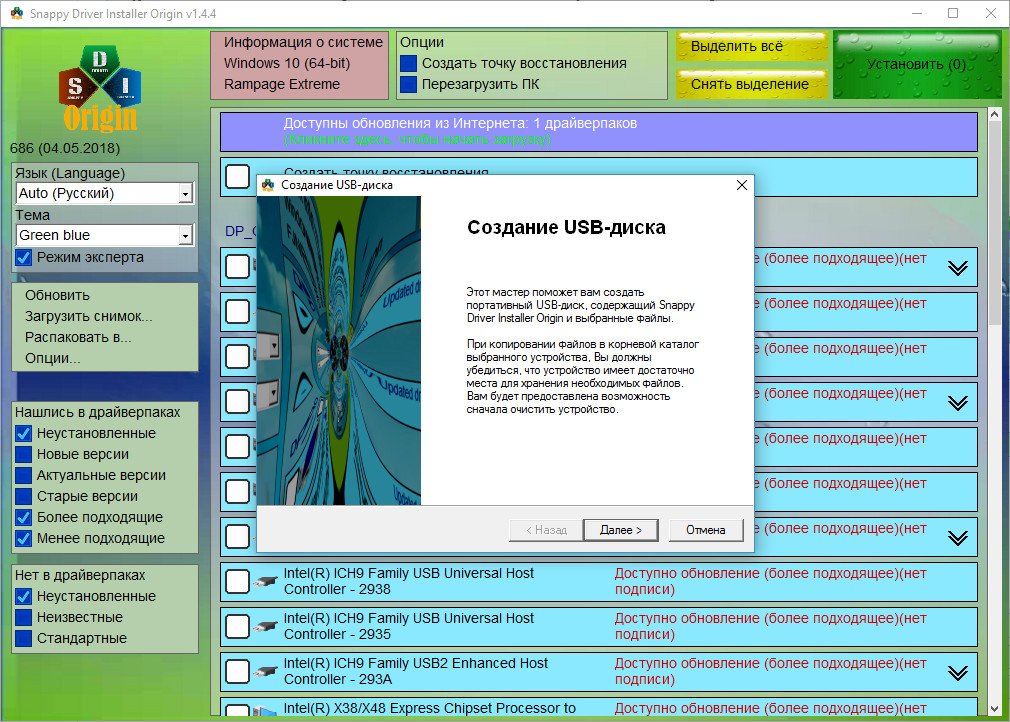Maximize the Snappy Driver Installer window
The width and height of the screenshot is (1010, 722).
click(953, 13)
